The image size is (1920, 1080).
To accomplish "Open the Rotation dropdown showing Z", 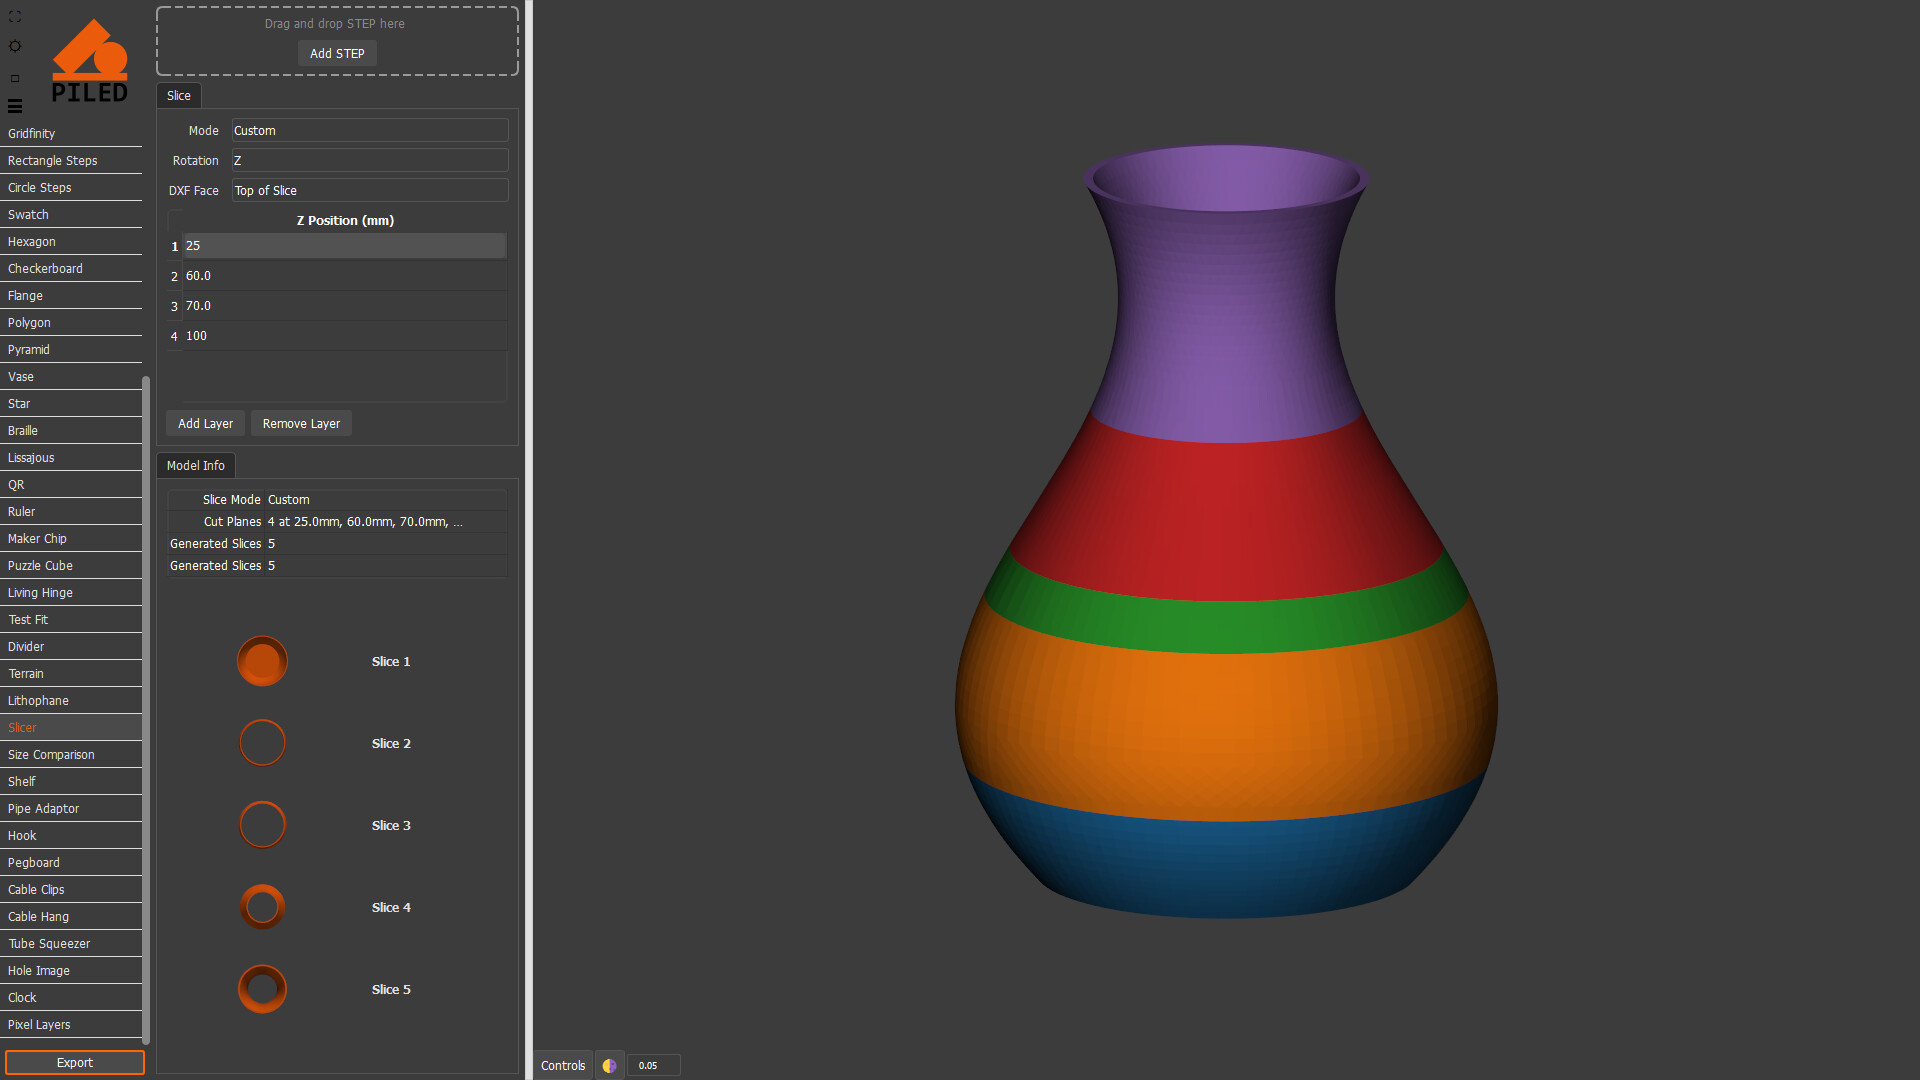I will pyautogui.click(x=369, y=161).
